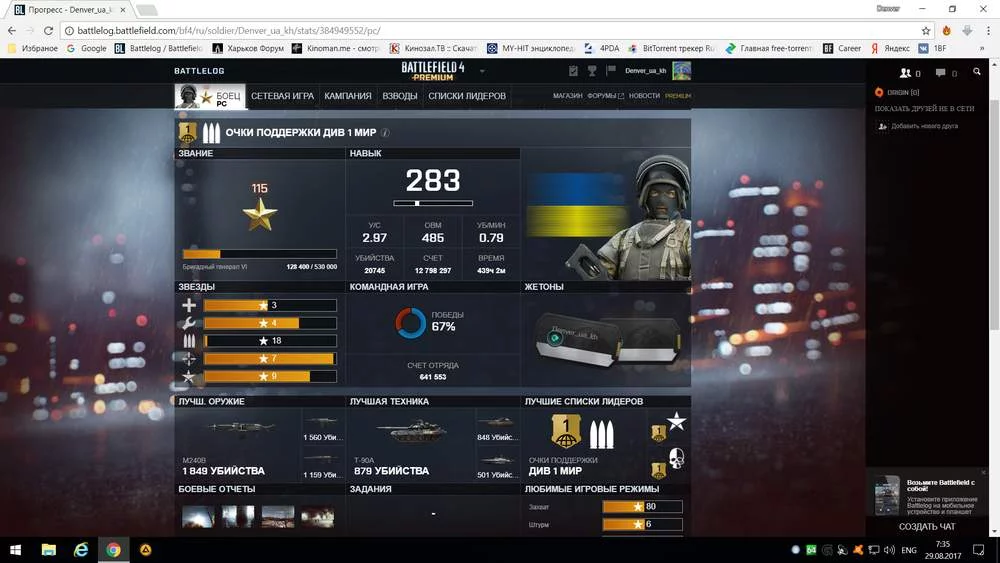Bookmark this page with the star icon
This screenshot has width=1000, height=563.
pyautogui.click(x=925, y=31)
